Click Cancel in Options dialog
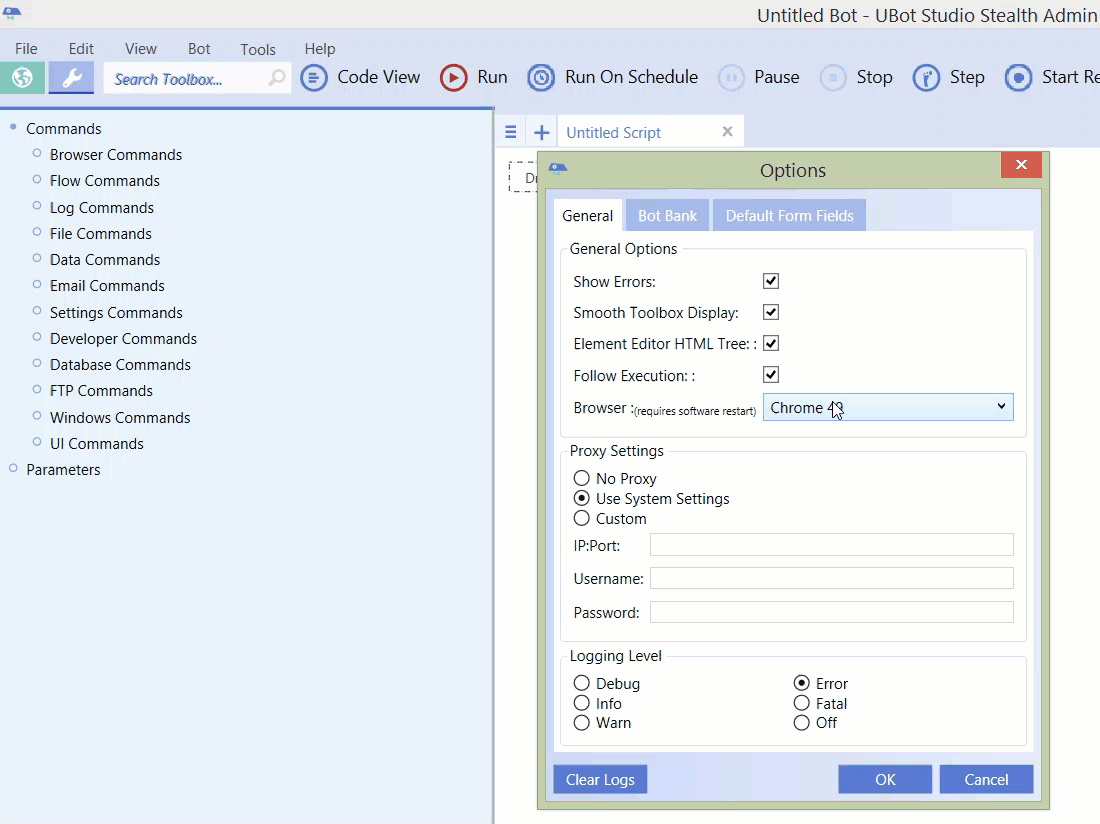This screenshot has width=1100, height=824. (x=986, y=779)
